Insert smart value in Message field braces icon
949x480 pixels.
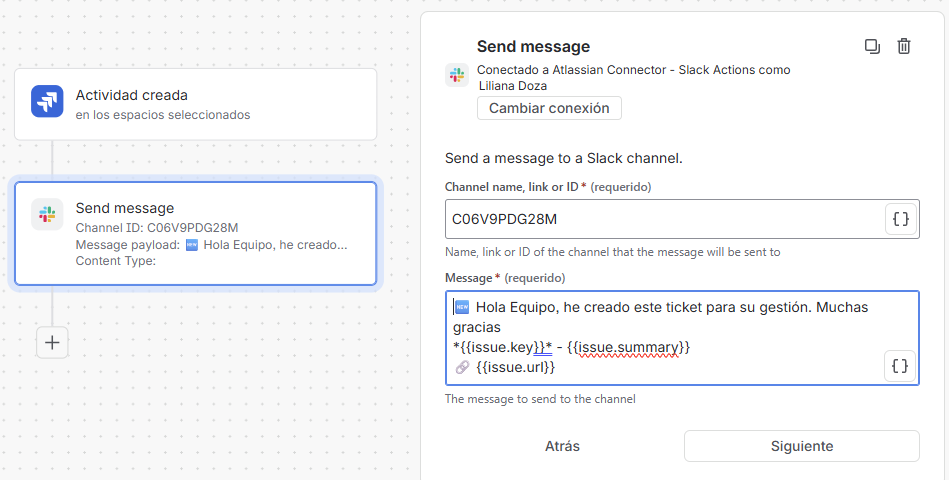(x=900, y=366)
